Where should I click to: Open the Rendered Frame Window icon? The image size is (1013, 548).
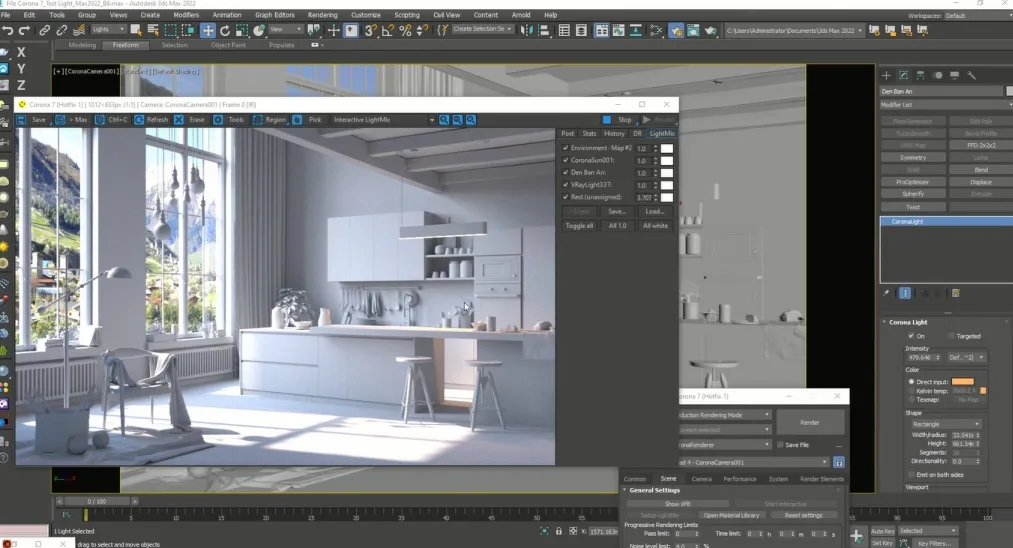coord(693,30)
